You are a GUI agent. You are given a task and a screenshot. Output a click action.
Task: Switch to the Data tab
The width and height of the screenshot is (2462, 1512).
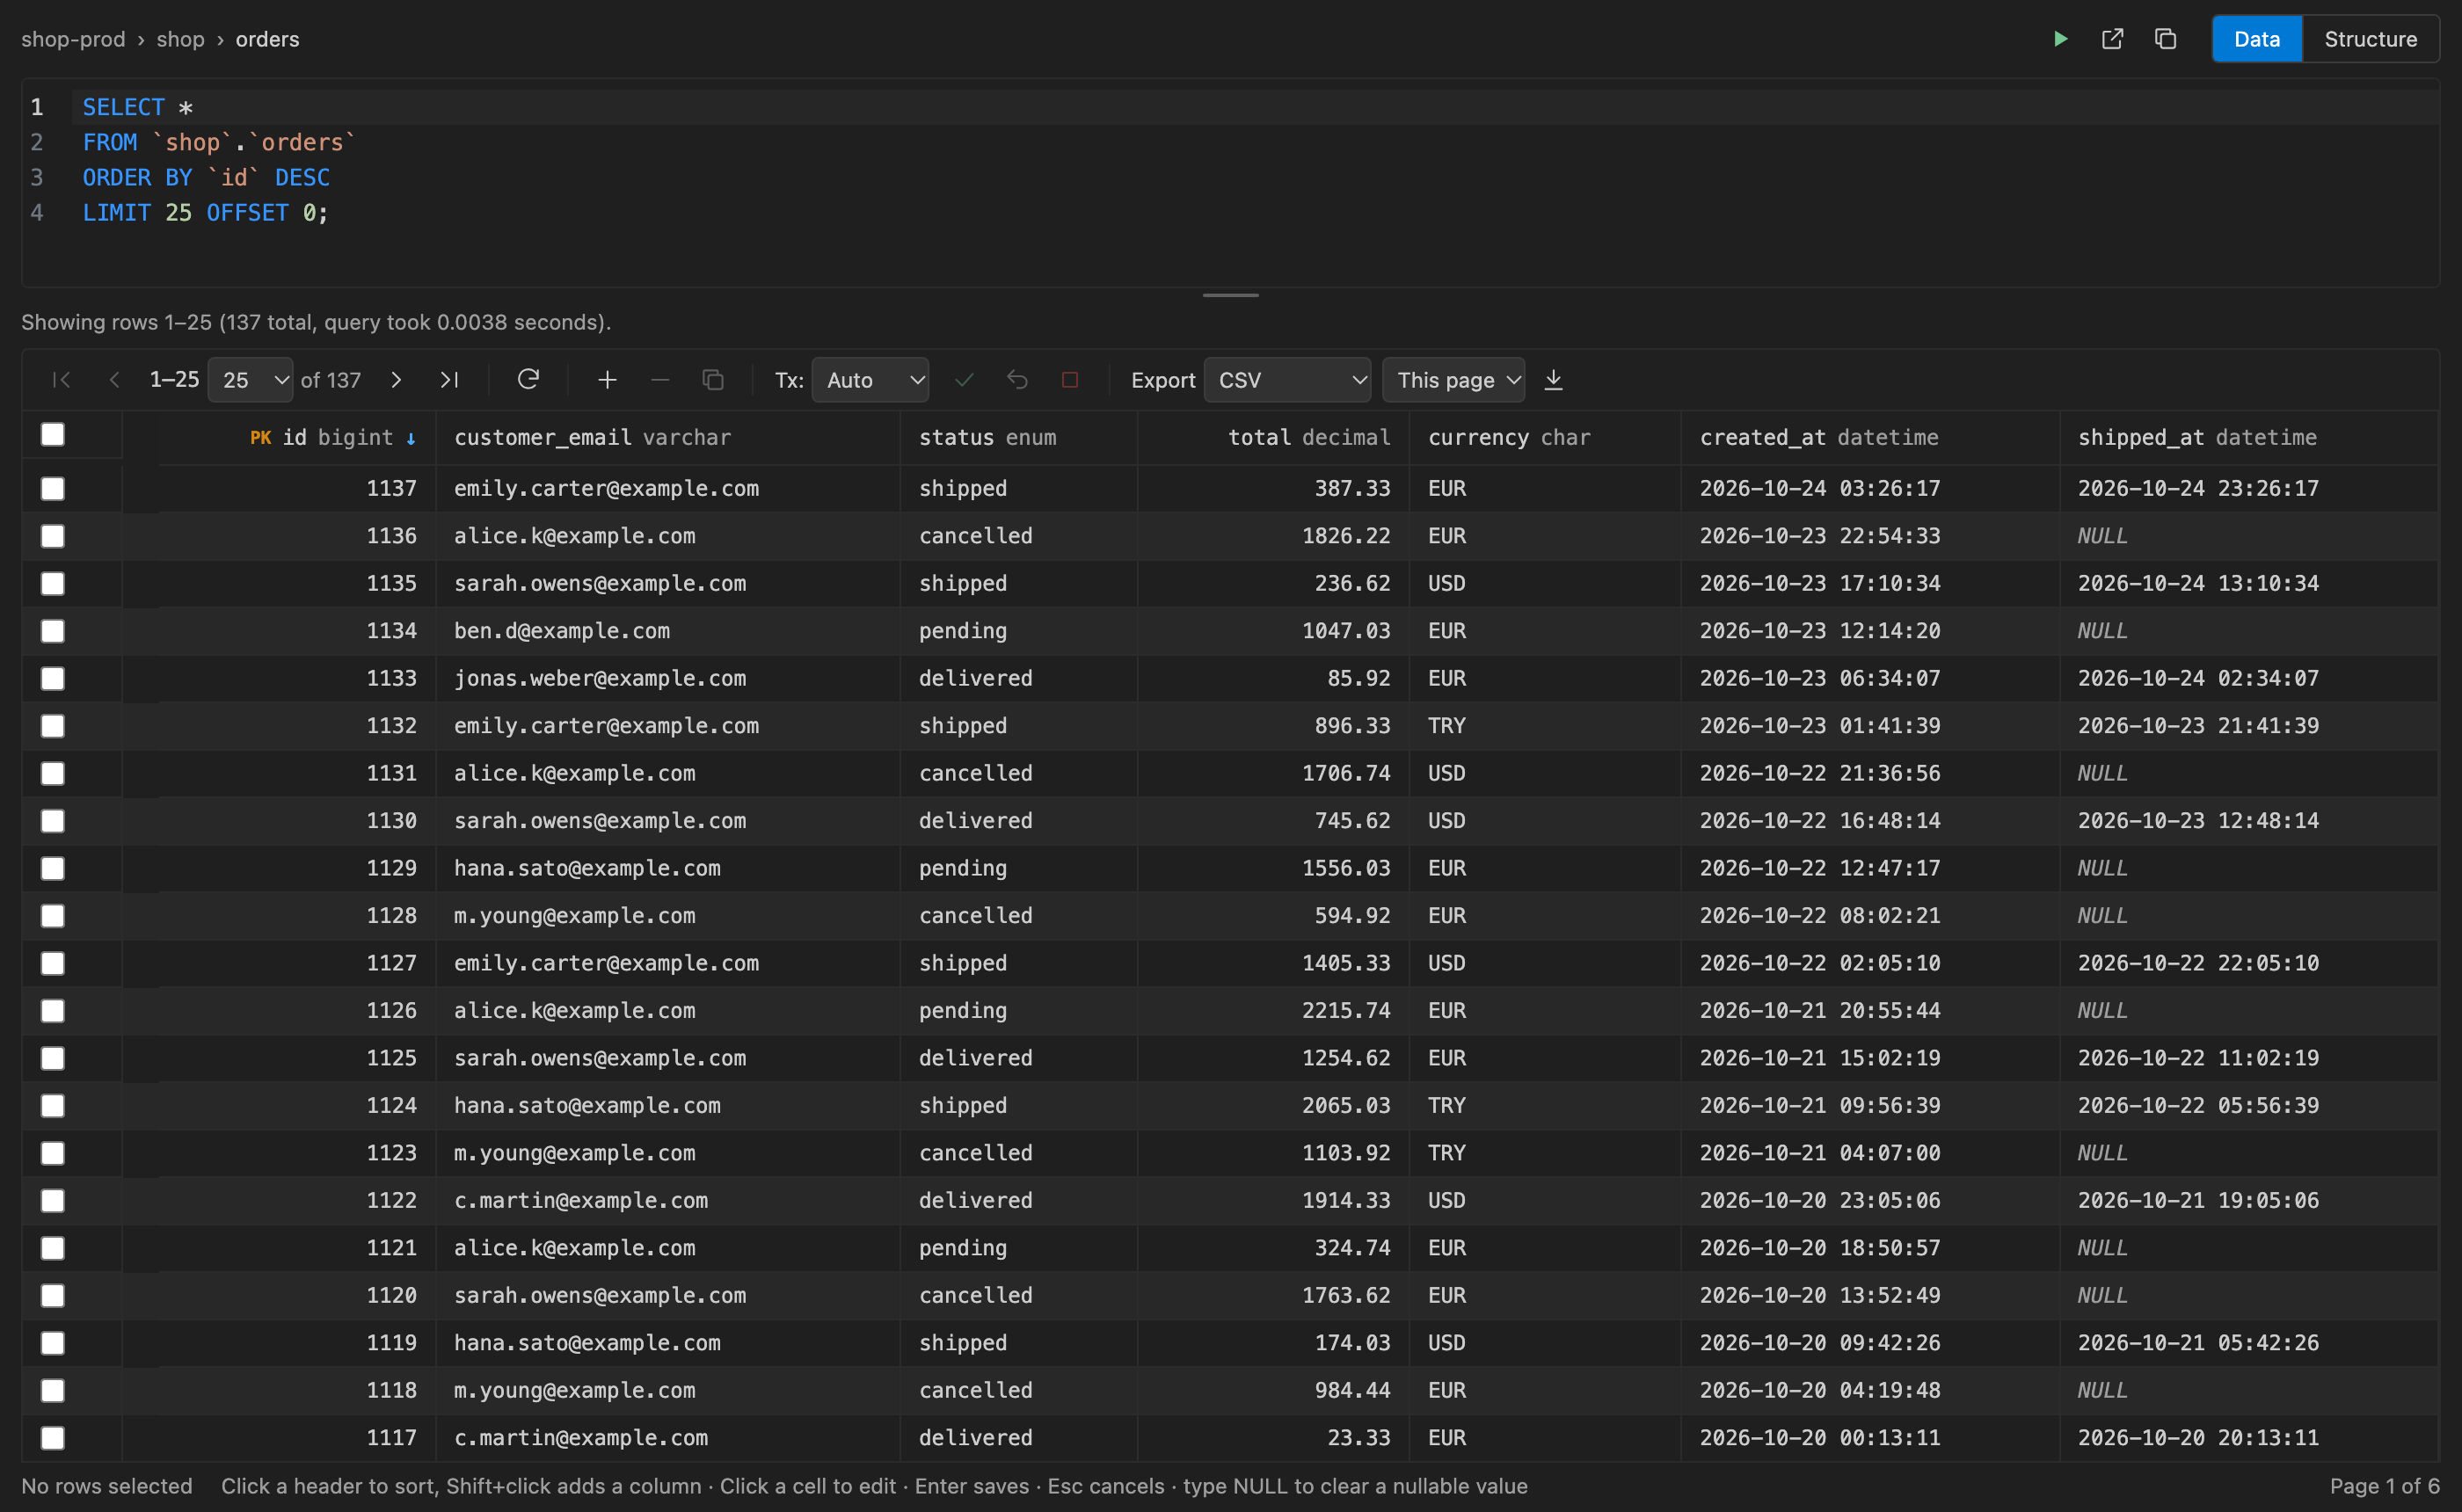point(2257,39)
